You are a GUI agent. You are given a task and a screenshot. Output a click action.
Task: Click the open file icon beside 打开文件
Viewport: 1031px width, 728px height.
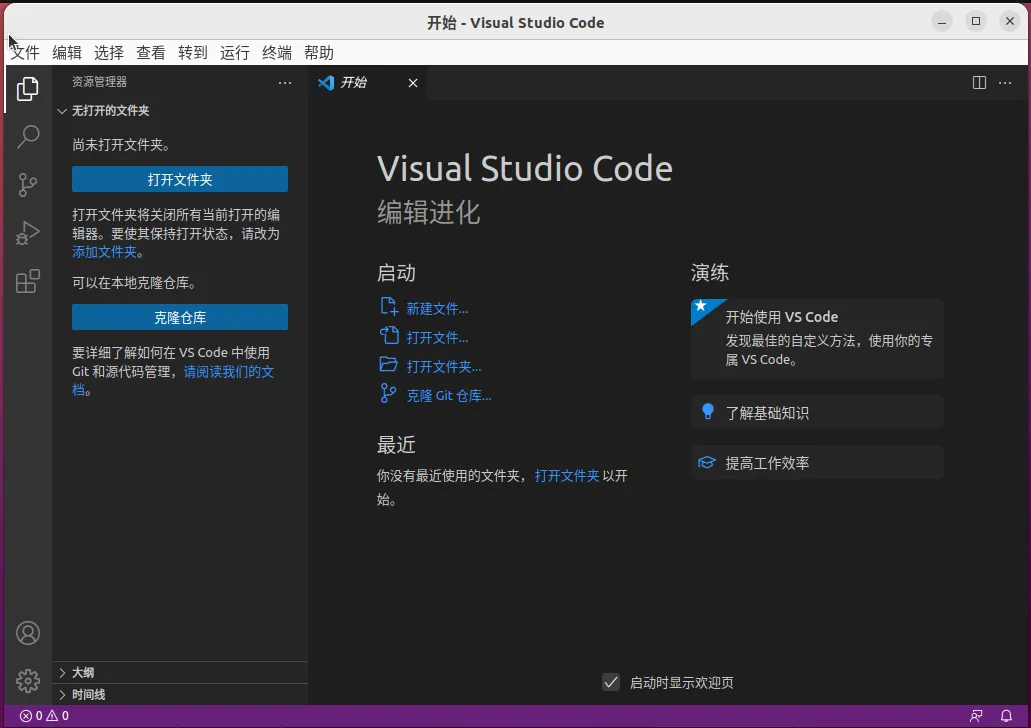(x=389, y=335)
